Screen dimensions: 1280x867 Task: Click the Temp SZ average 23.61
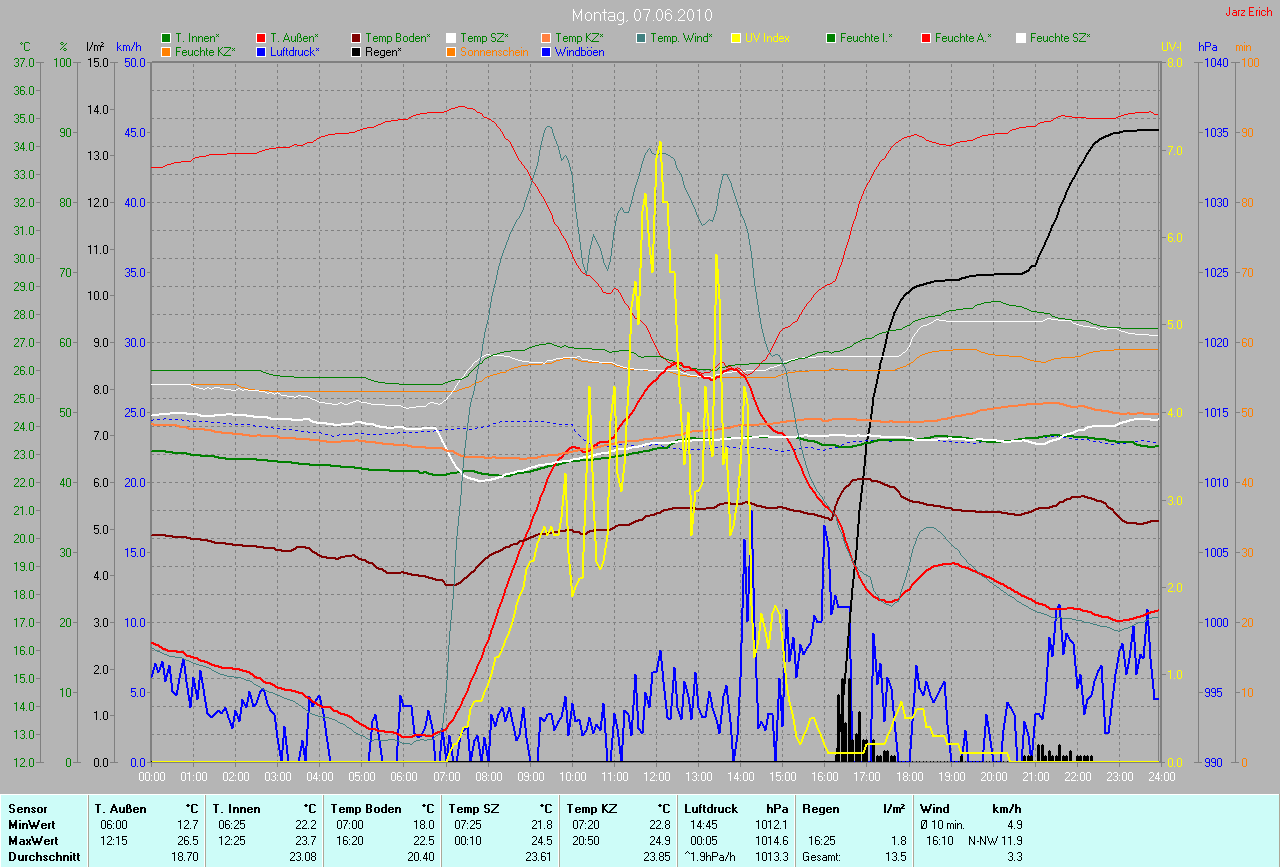(538, 856)
